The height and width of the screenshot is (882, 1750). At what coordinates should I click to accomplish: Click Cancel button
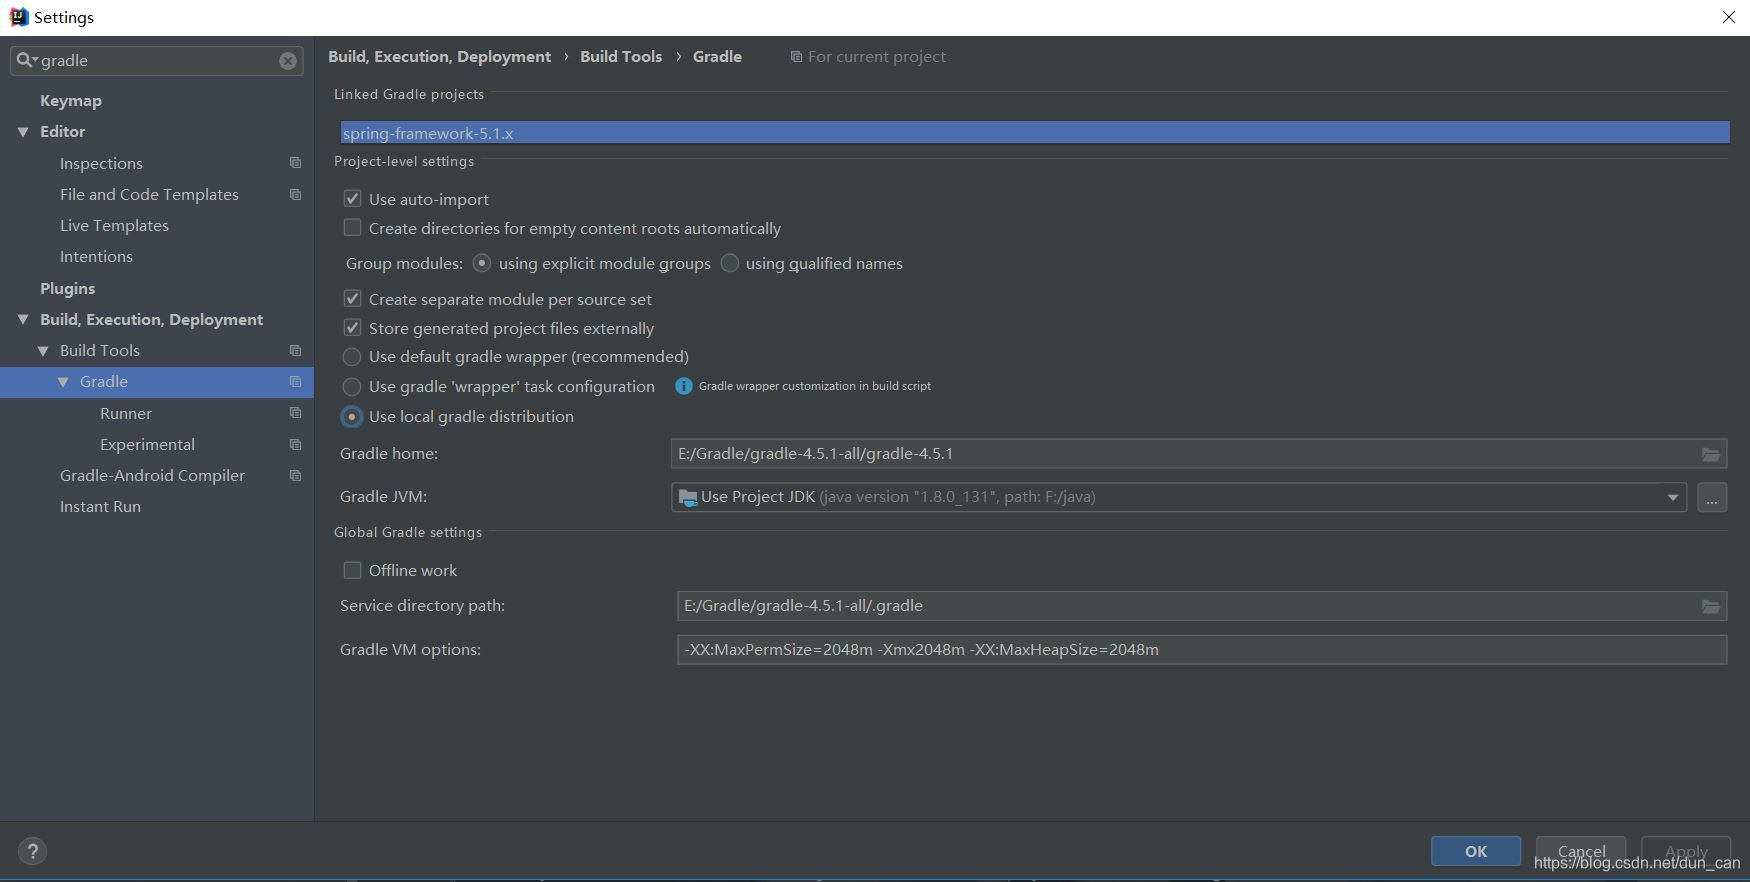point(1581,851)
